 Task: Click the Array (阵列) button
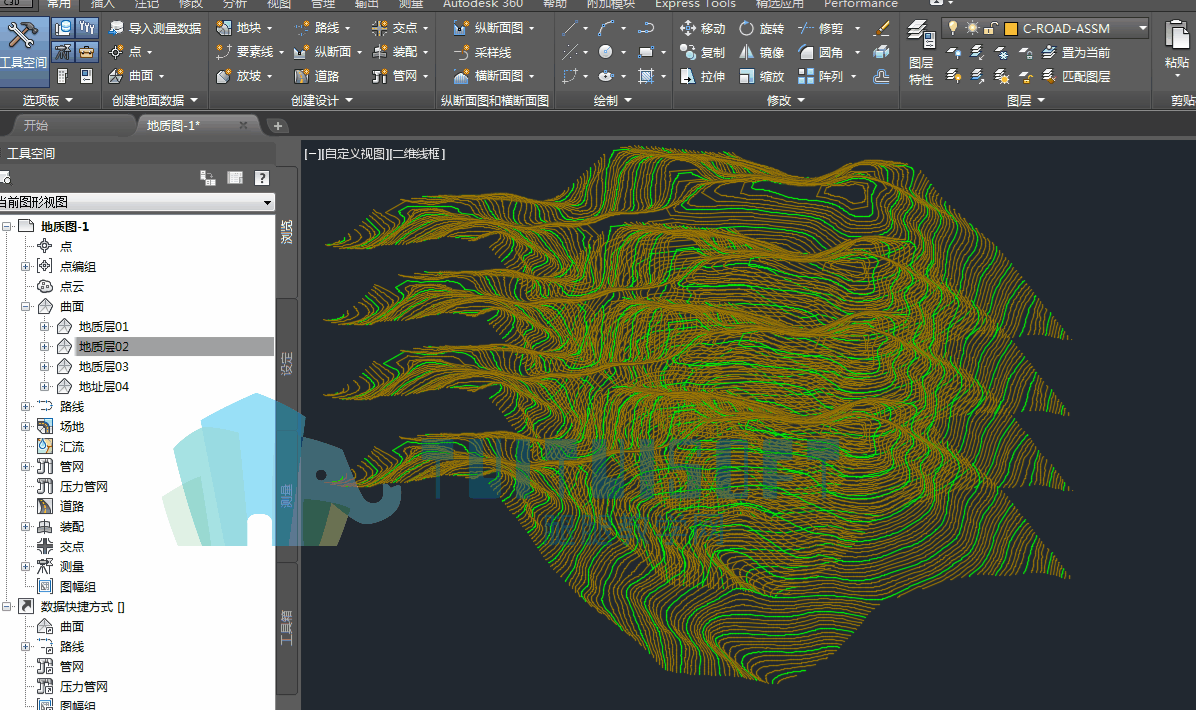pyautogui.click(x=821, y=75)
